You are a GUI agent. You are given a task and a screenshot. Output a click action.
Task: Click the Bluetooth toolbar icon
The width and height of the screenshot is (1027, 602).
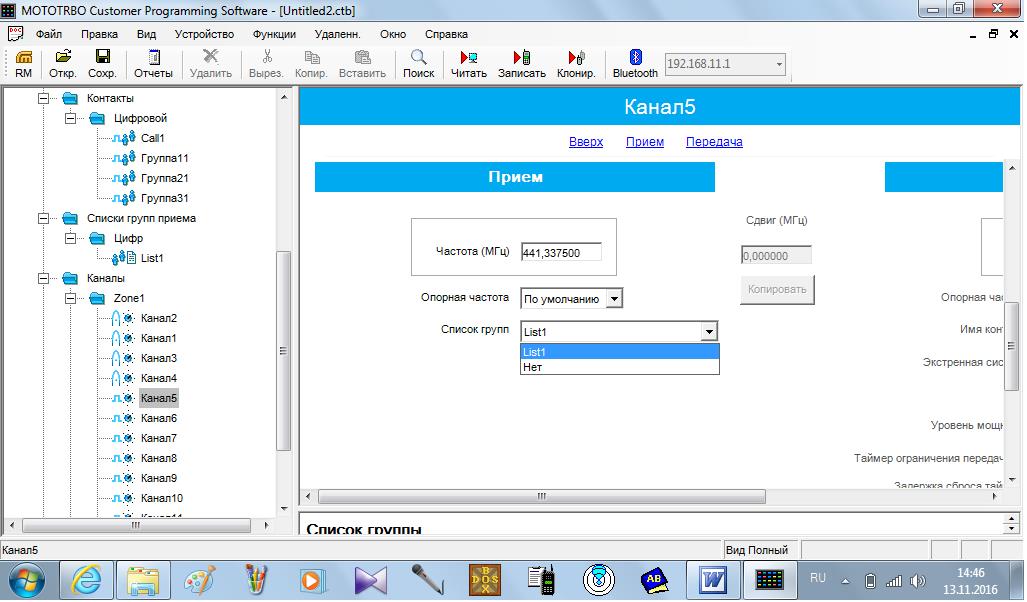[x=635, y=64]
